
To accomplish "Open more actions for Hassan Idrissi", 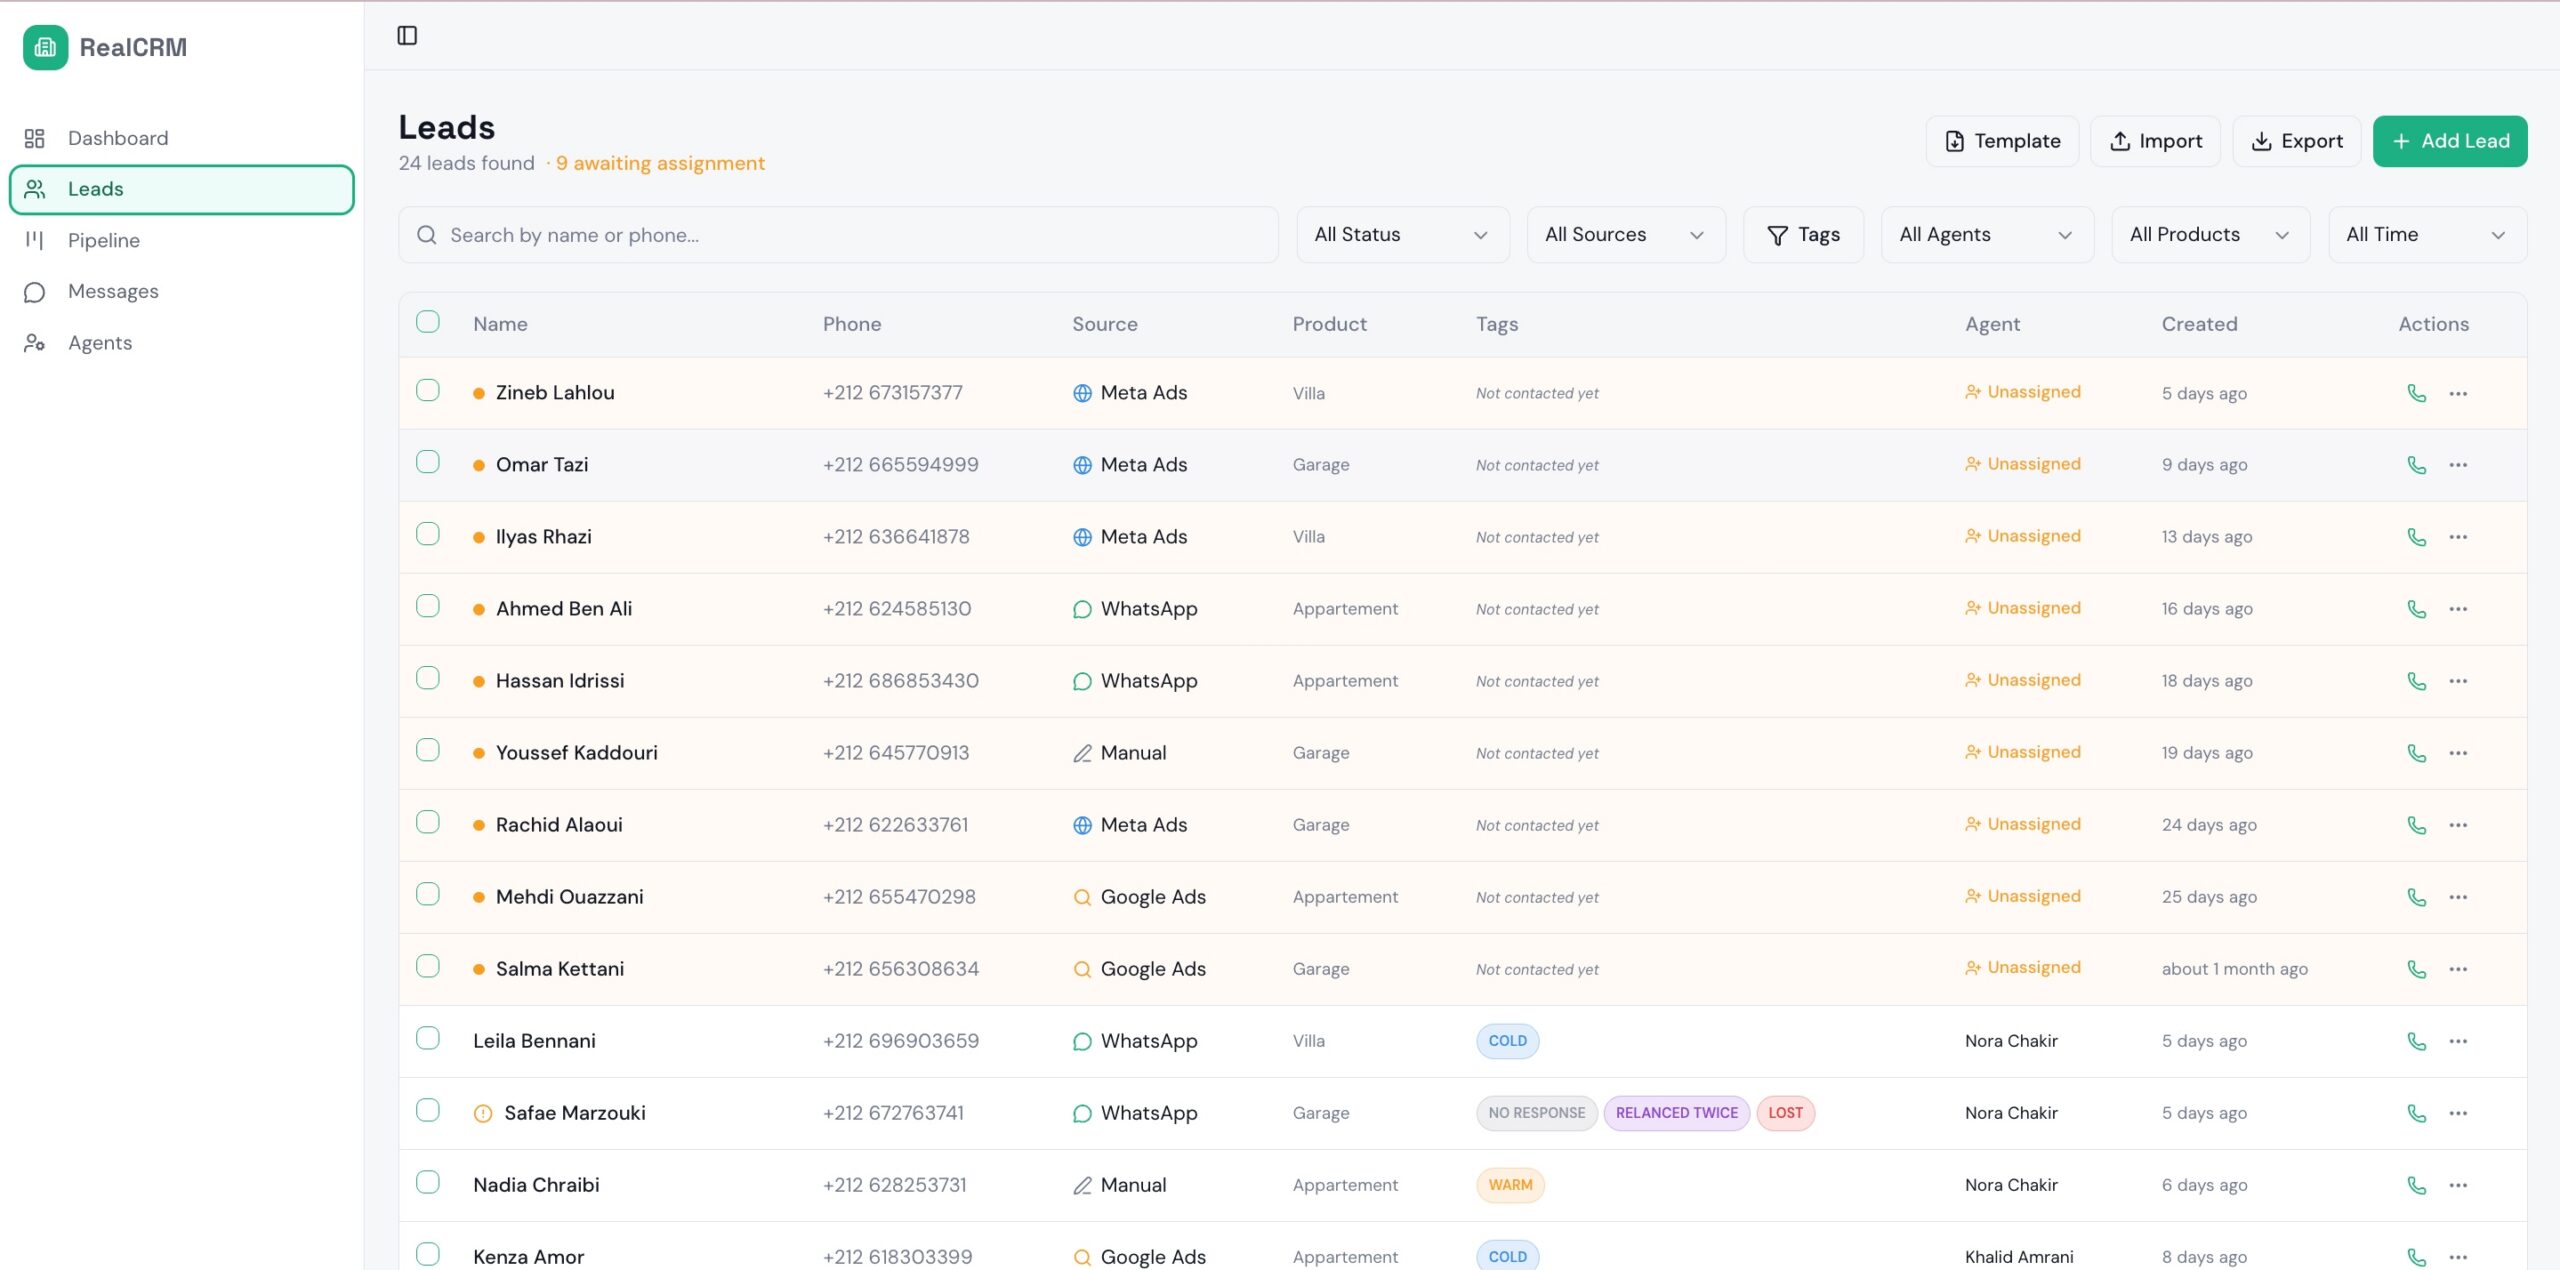I will pyautogui.click(x=2458, y=681).
